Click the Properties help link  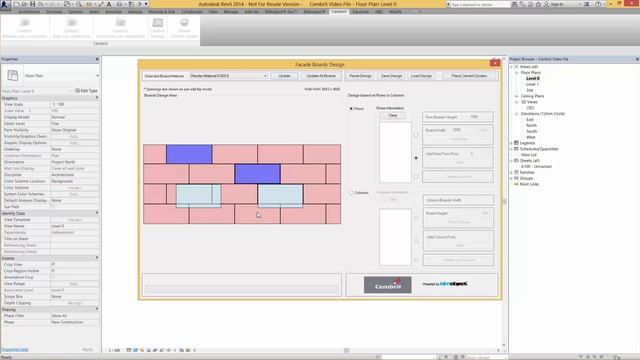click(x=15, y=350)
